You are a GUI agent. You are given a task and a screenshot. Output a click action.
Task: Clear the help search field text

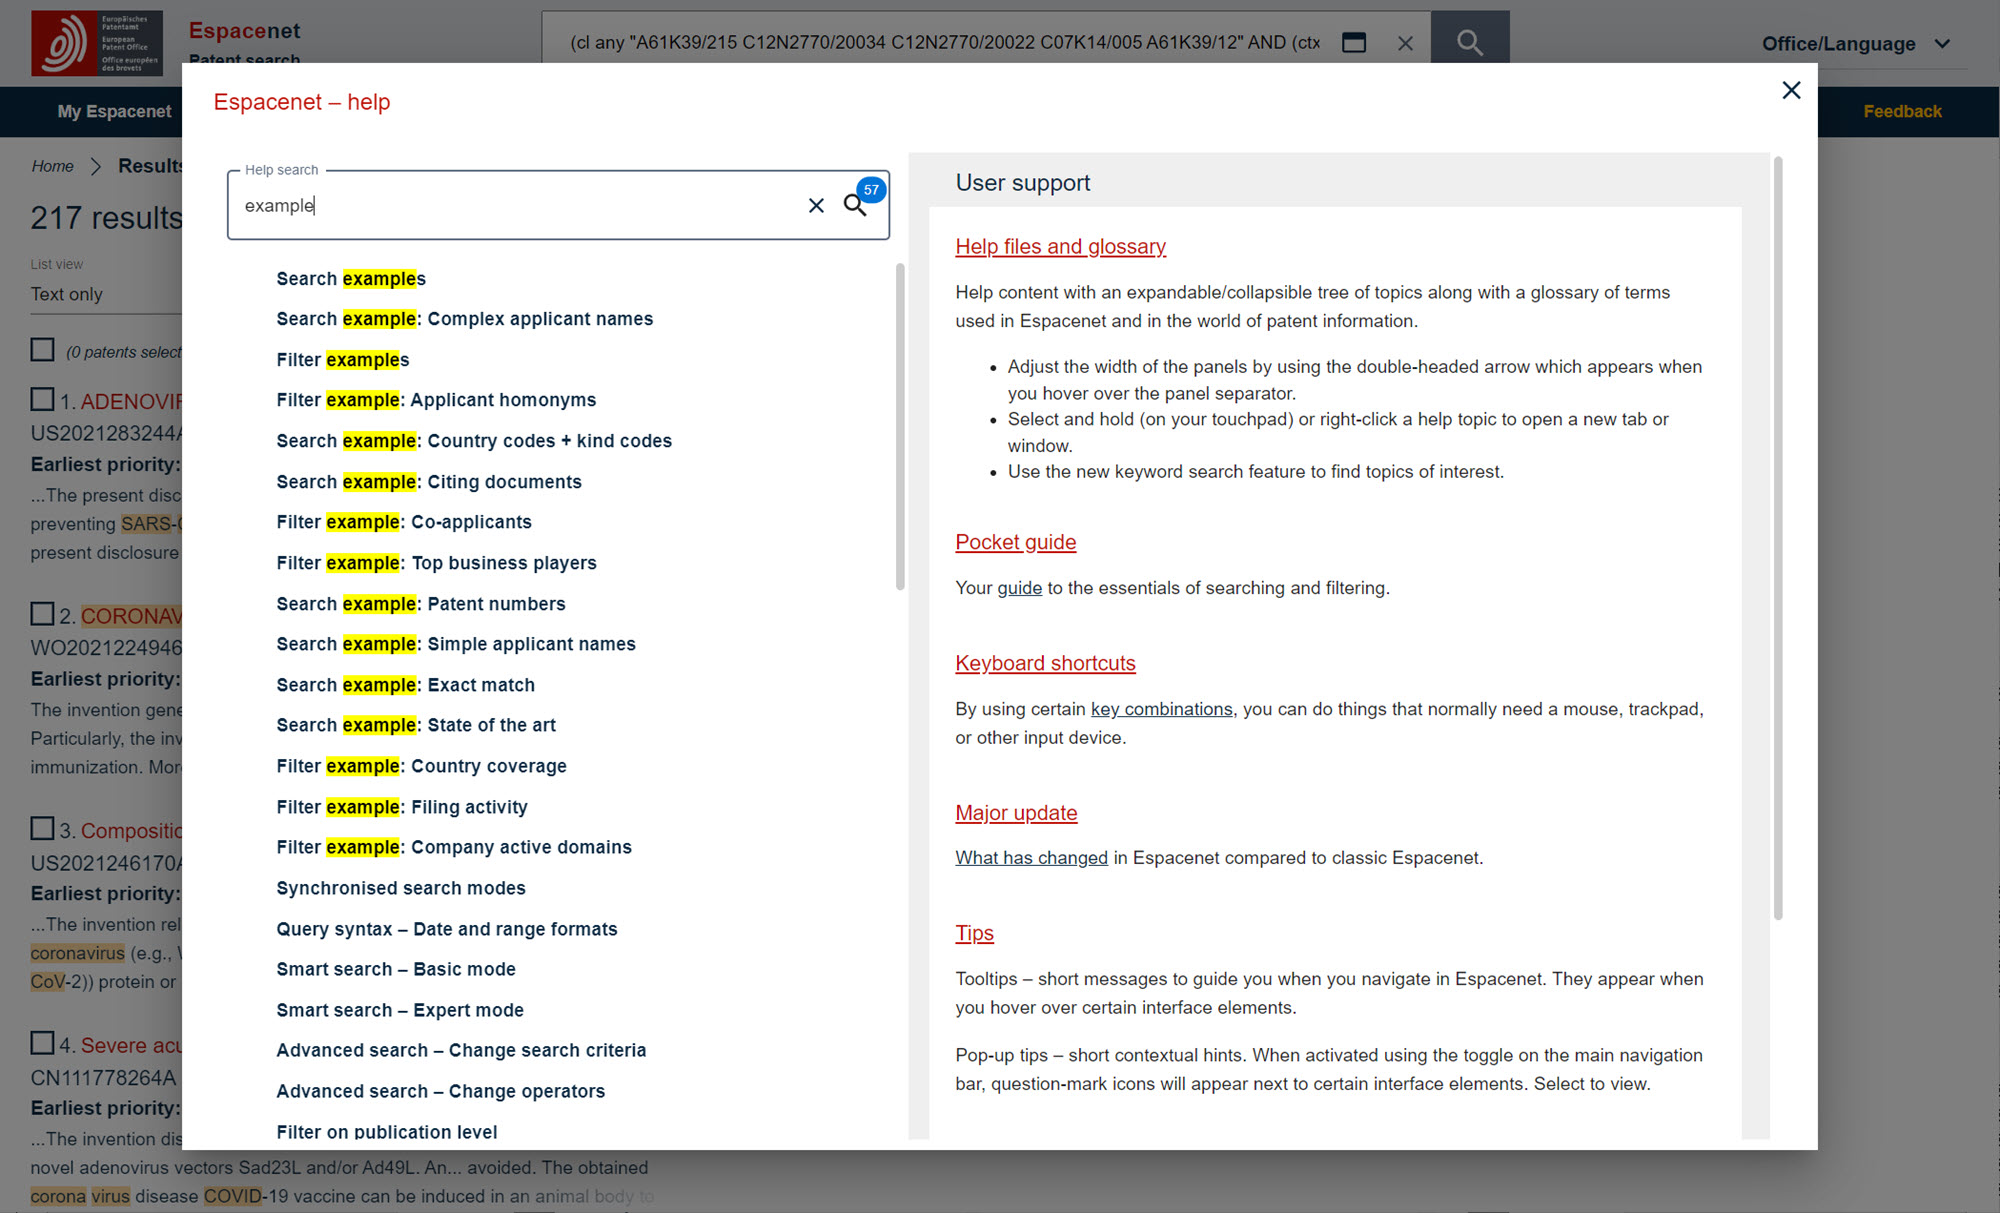816,205
